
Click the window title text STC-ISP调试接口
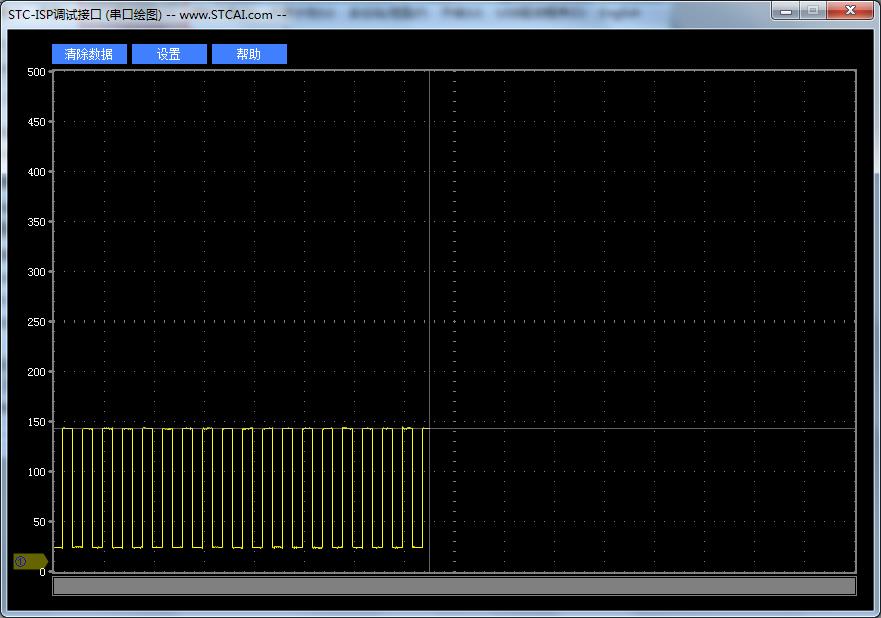click(55, 15)
